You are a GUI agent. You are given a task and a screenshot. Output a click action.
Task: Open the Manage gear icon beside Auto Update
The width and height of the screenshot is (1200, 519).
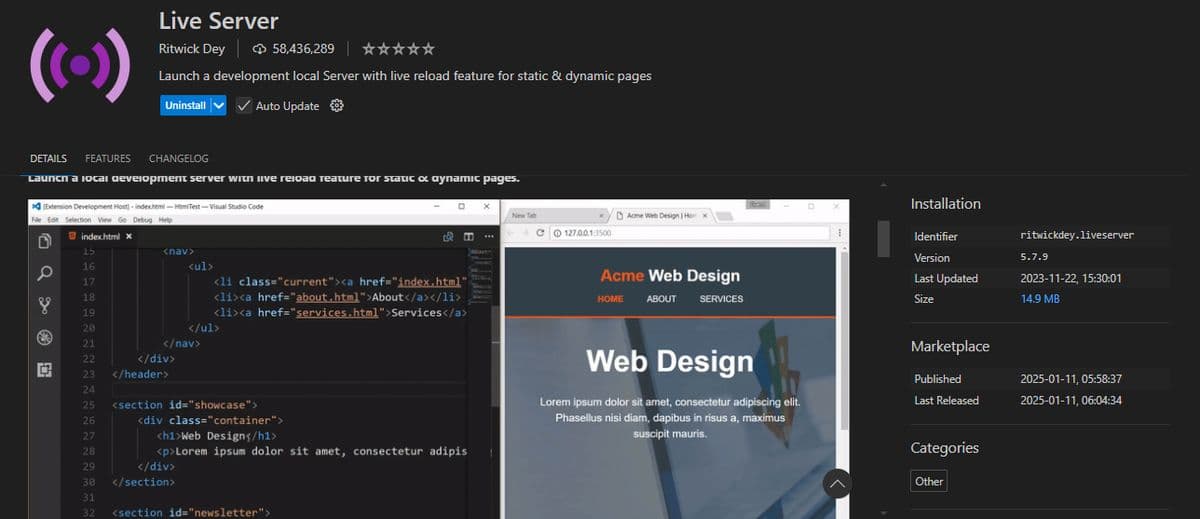[337, 106]
